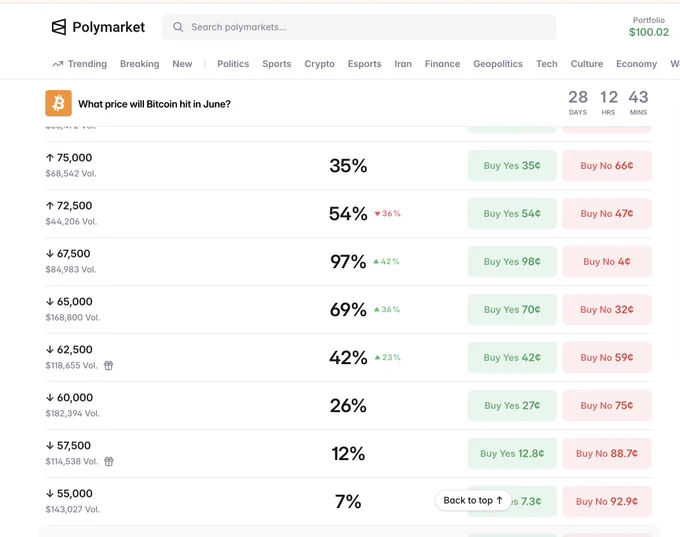Screen dimensions: 680x537
Task: Open the Portfolio $100.02 balance
Action: point(649,27)
